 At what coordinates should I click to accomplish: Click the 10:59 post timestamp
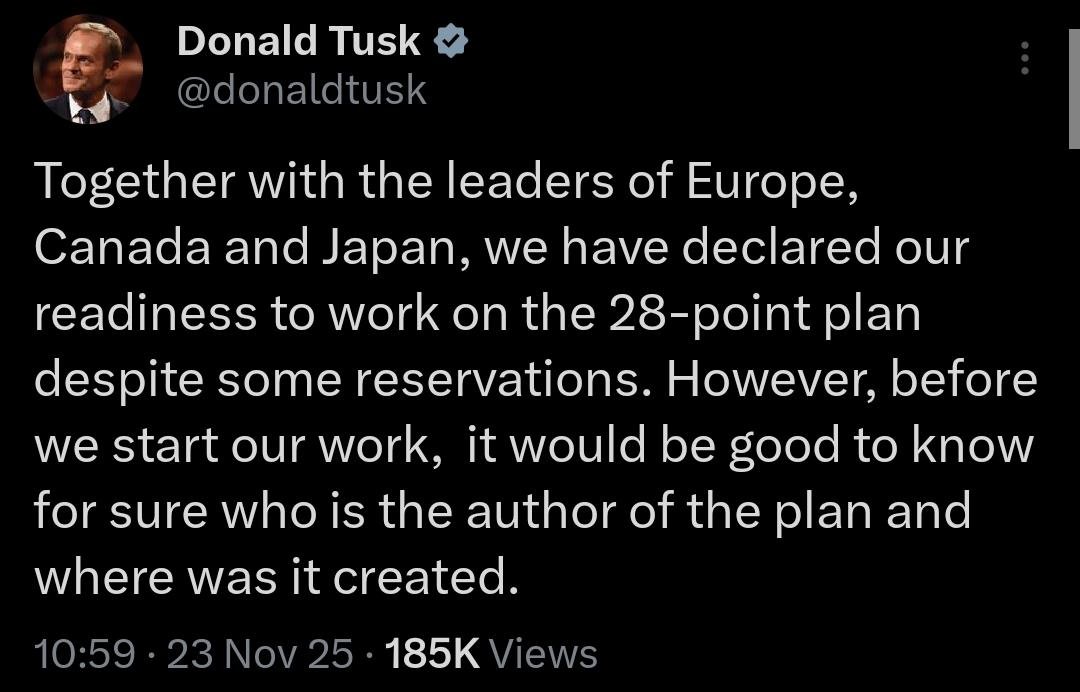tap(84, 654)
